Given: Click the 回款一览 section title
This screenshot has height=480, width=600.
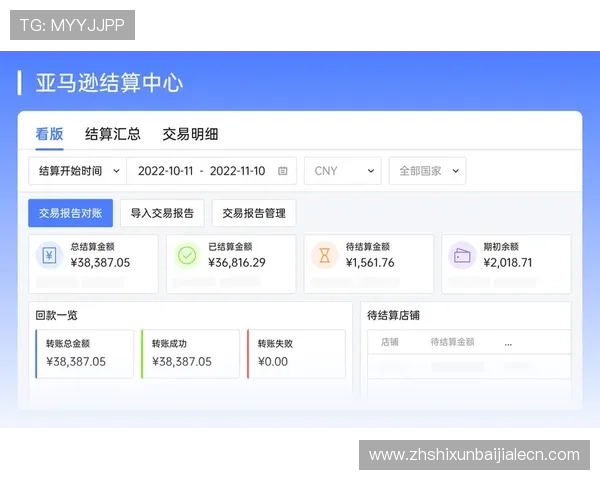Looking at the screenshot, I should (x=57, y=315).
